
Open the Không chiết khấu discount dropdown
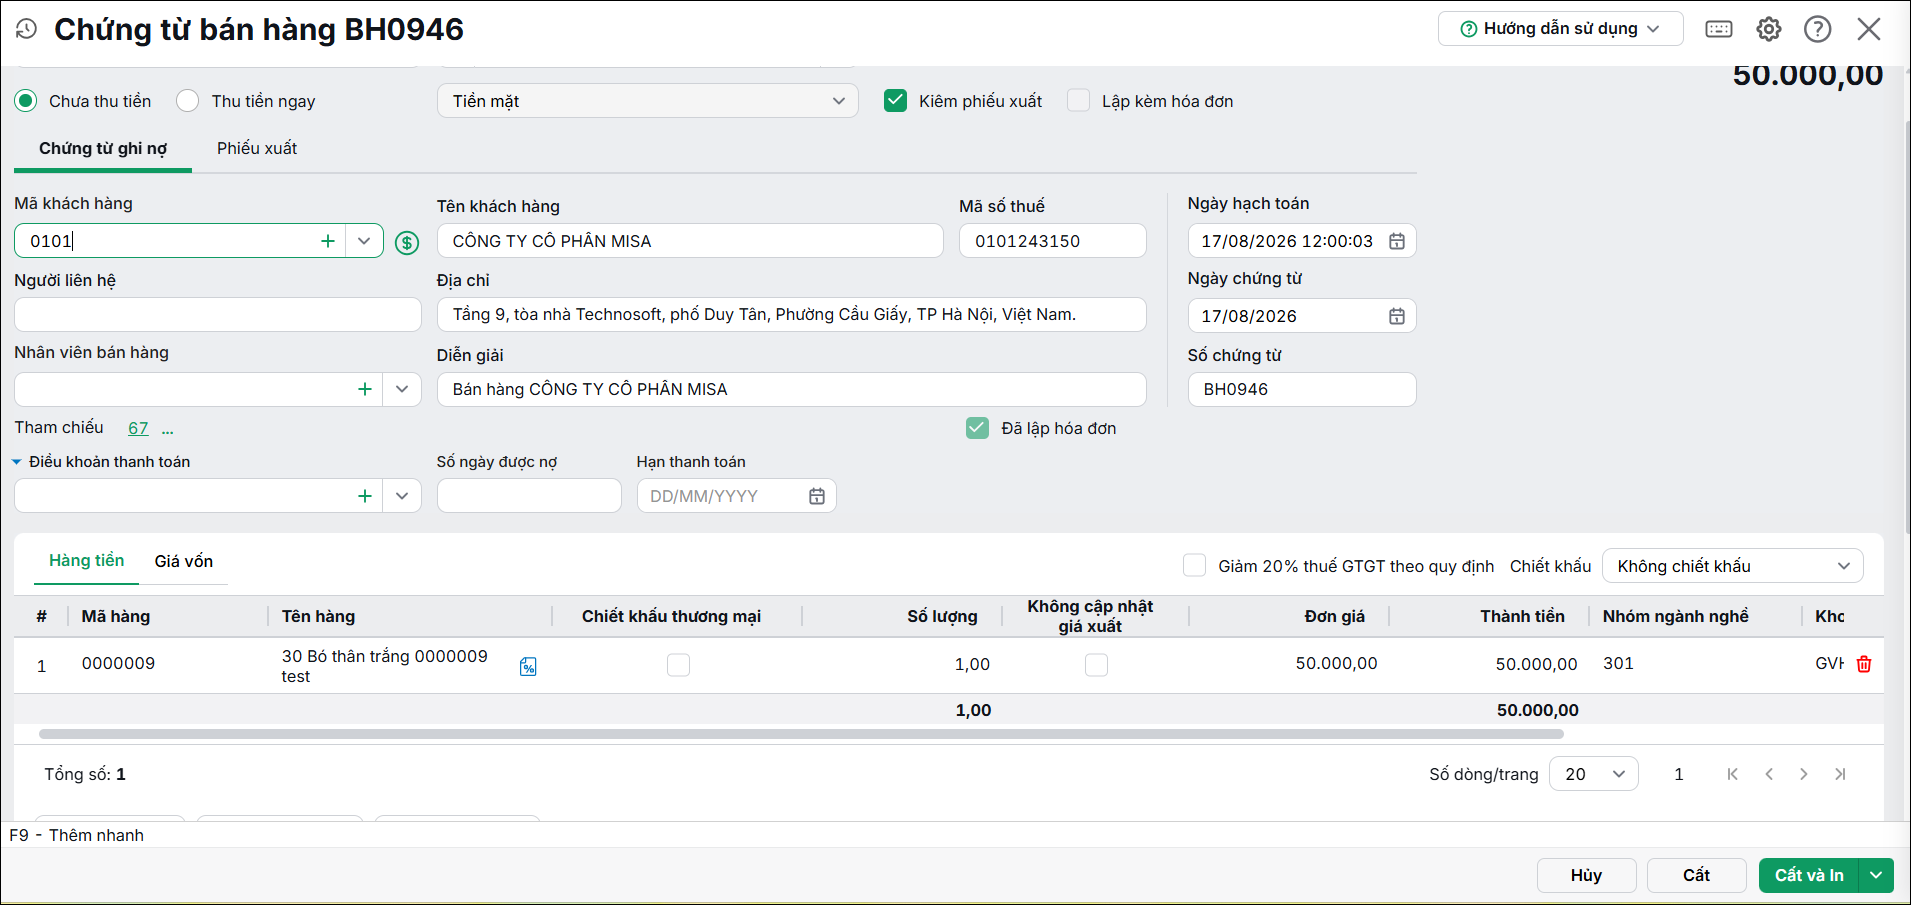click(x=1733, y=566)
